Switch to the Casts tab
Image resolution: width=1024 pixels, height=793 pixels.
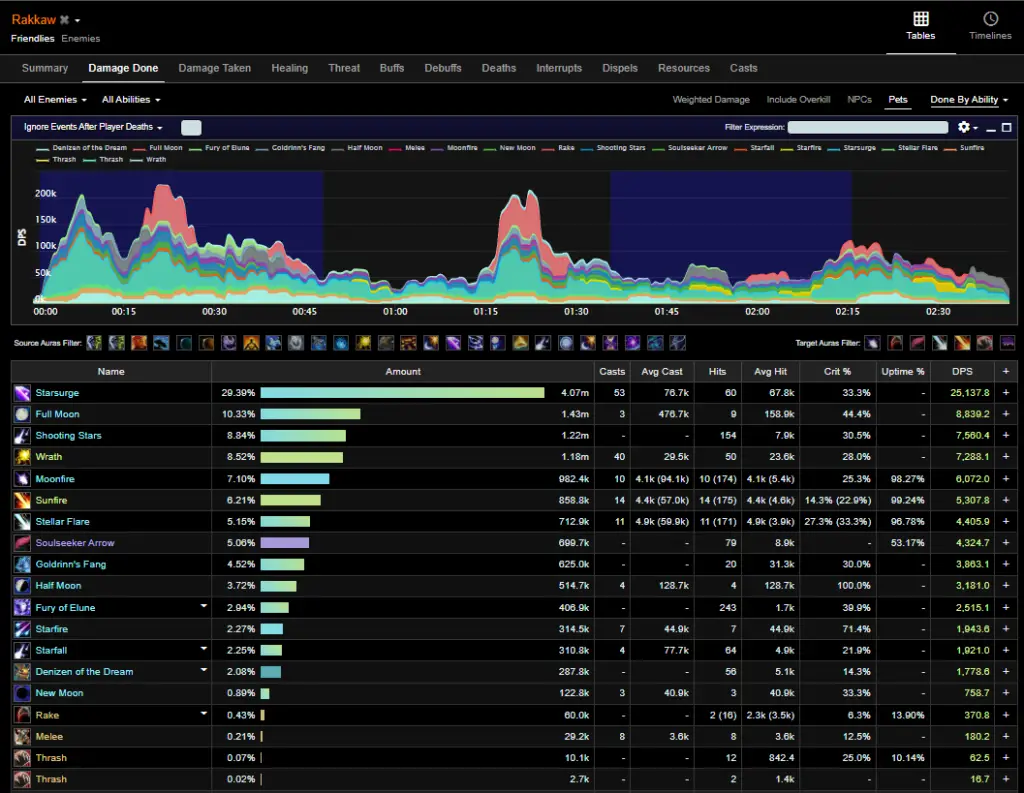point(743,68)
